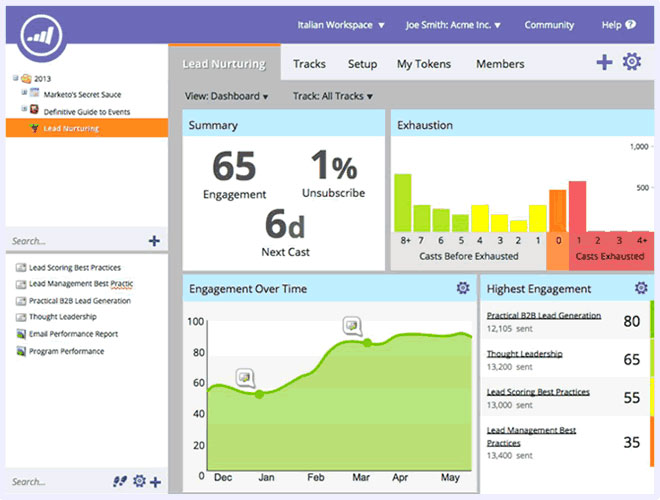Click the Program Performance report icon
Screen dimensions: 660x500
21,351
